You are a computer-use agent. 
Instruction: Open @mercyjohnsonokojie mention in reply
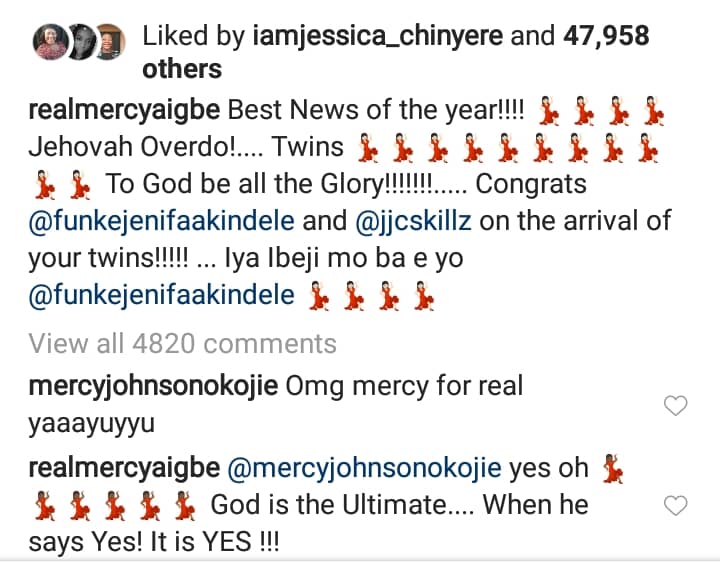[x=365, y=469]
